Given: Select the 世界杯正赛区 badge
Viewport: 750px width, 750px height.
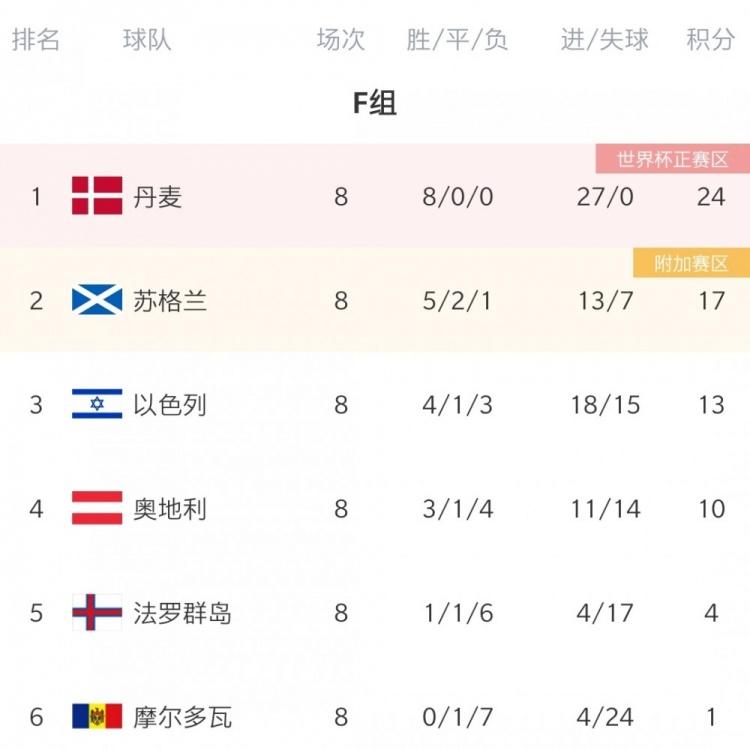Looking at the screenshot, I should (x=672, y=159).
